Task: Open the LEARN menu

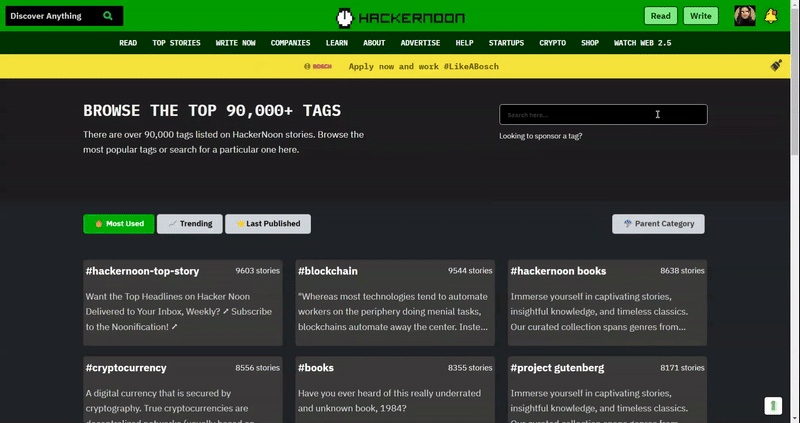Action: click(x=337, y=43)
